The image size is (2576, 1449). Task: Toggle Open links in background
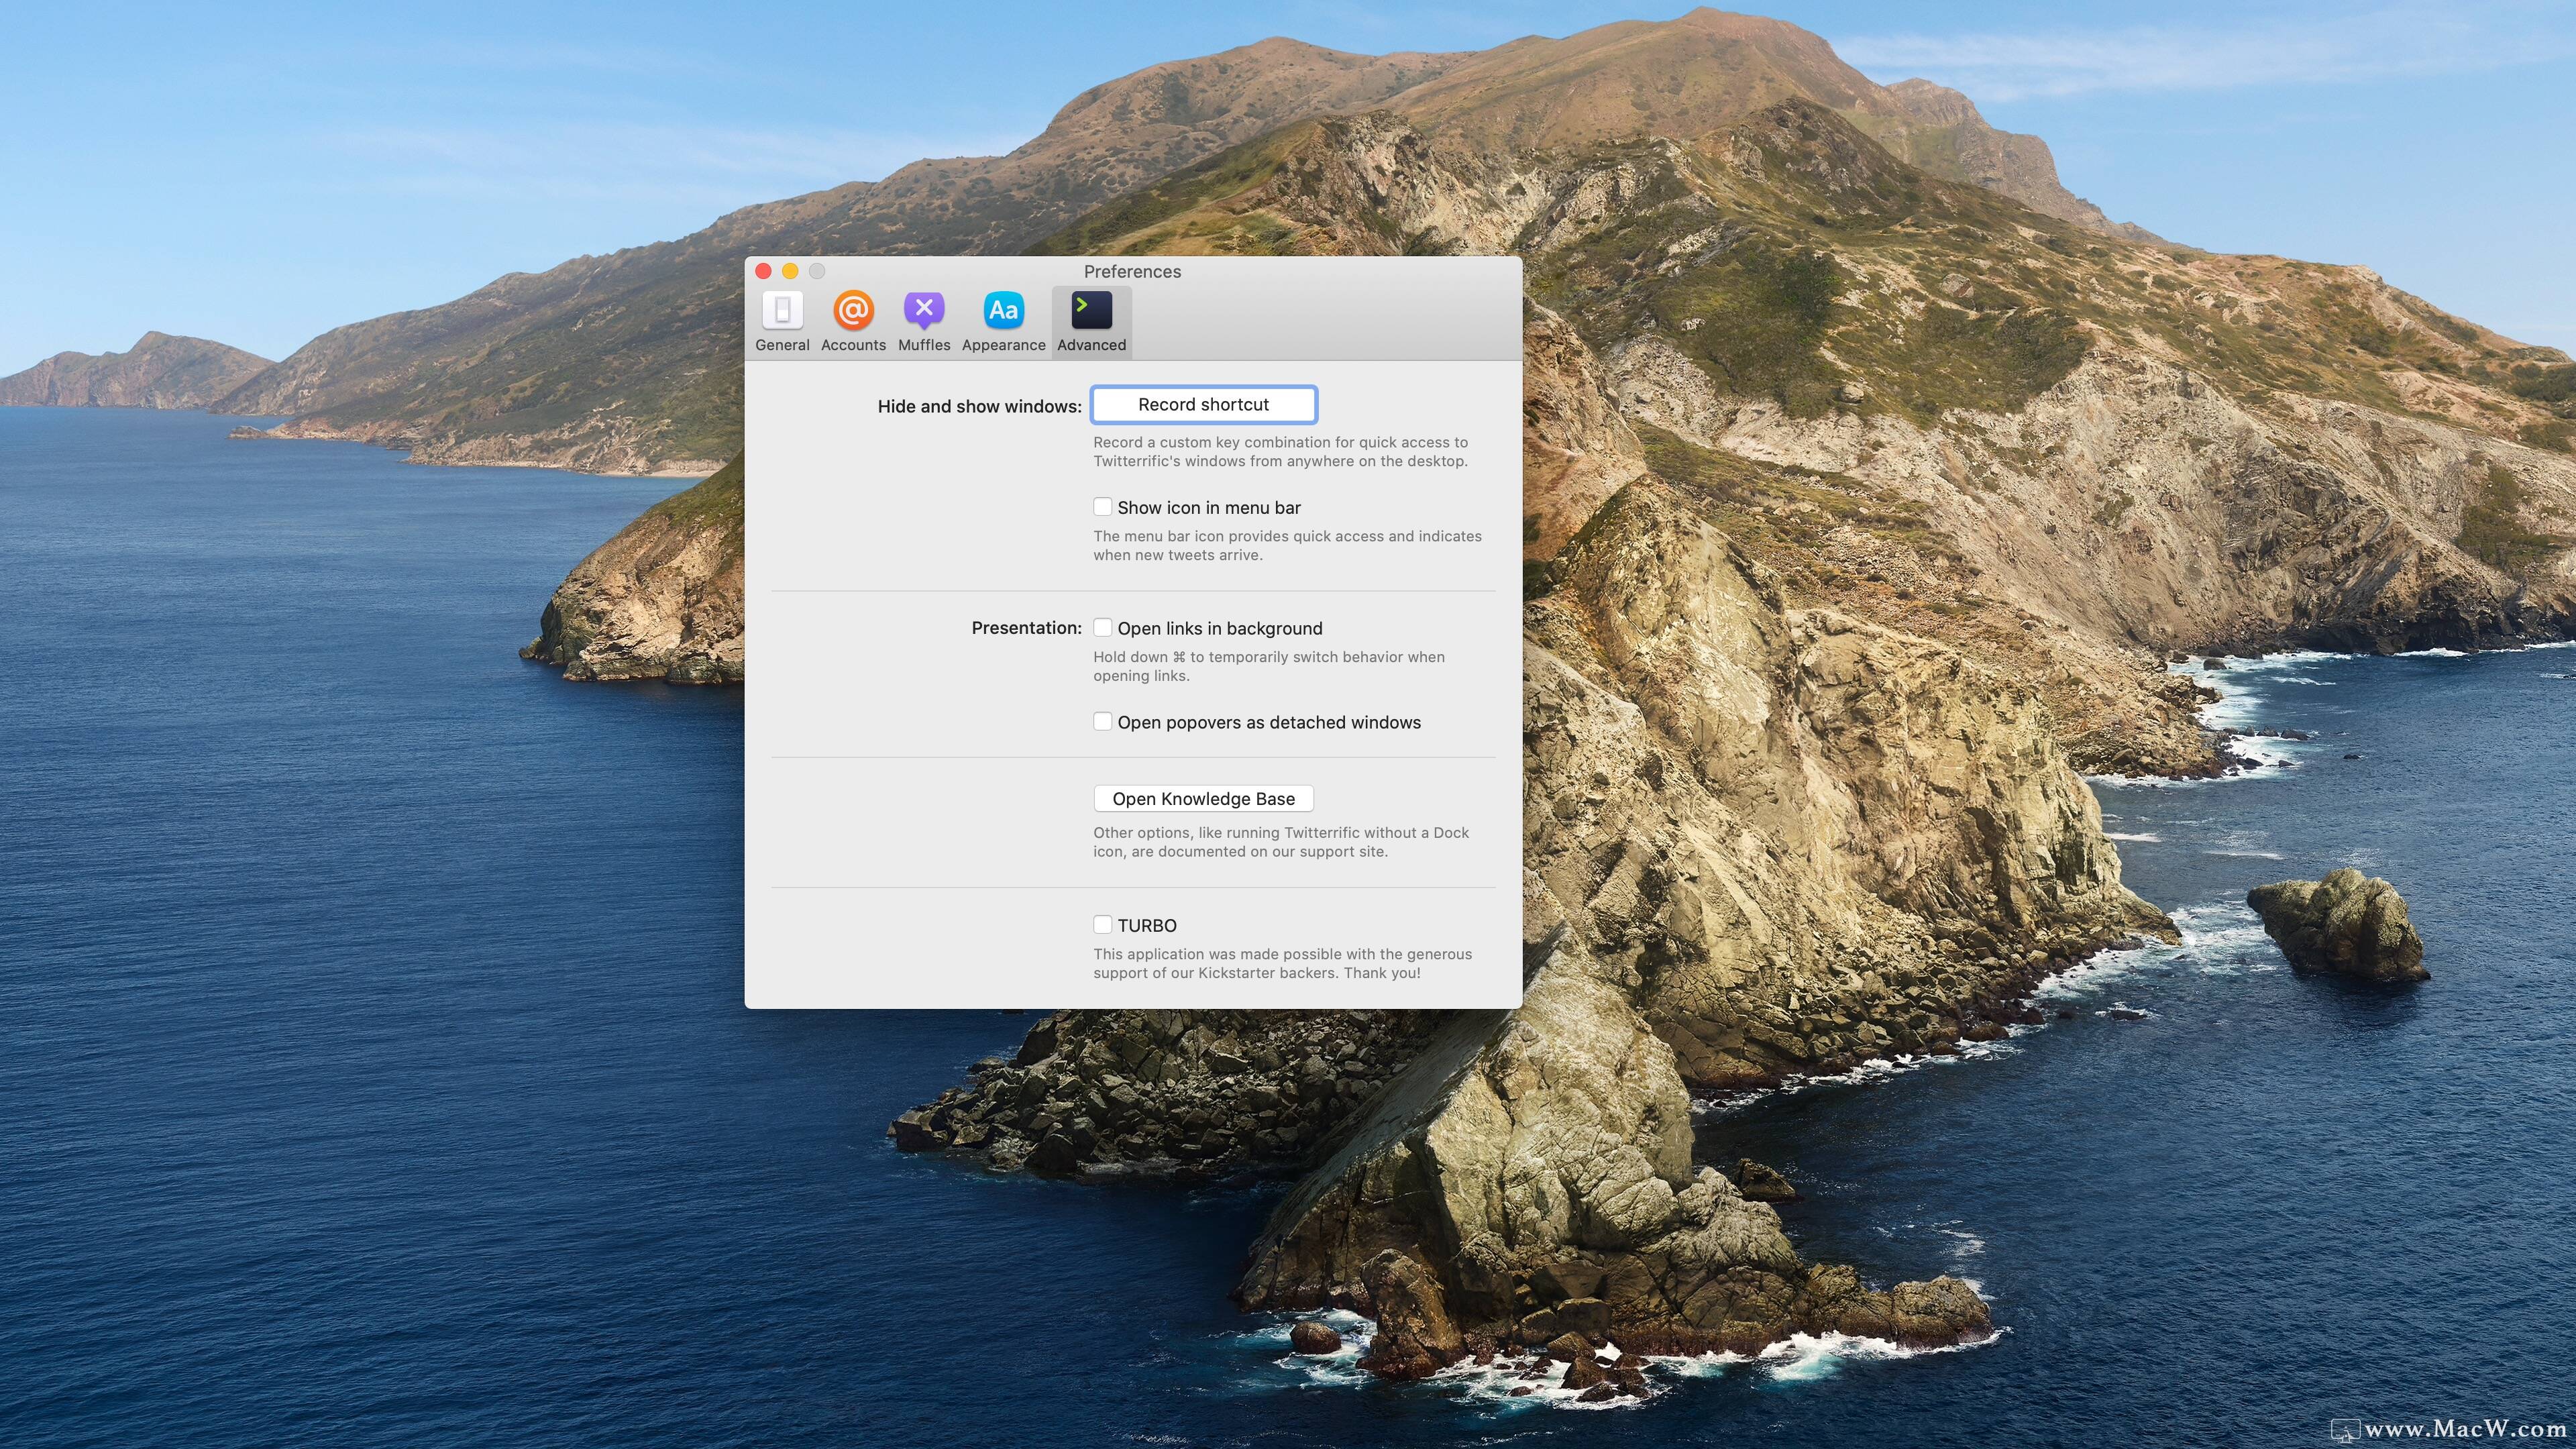(x=1102, y=628)
